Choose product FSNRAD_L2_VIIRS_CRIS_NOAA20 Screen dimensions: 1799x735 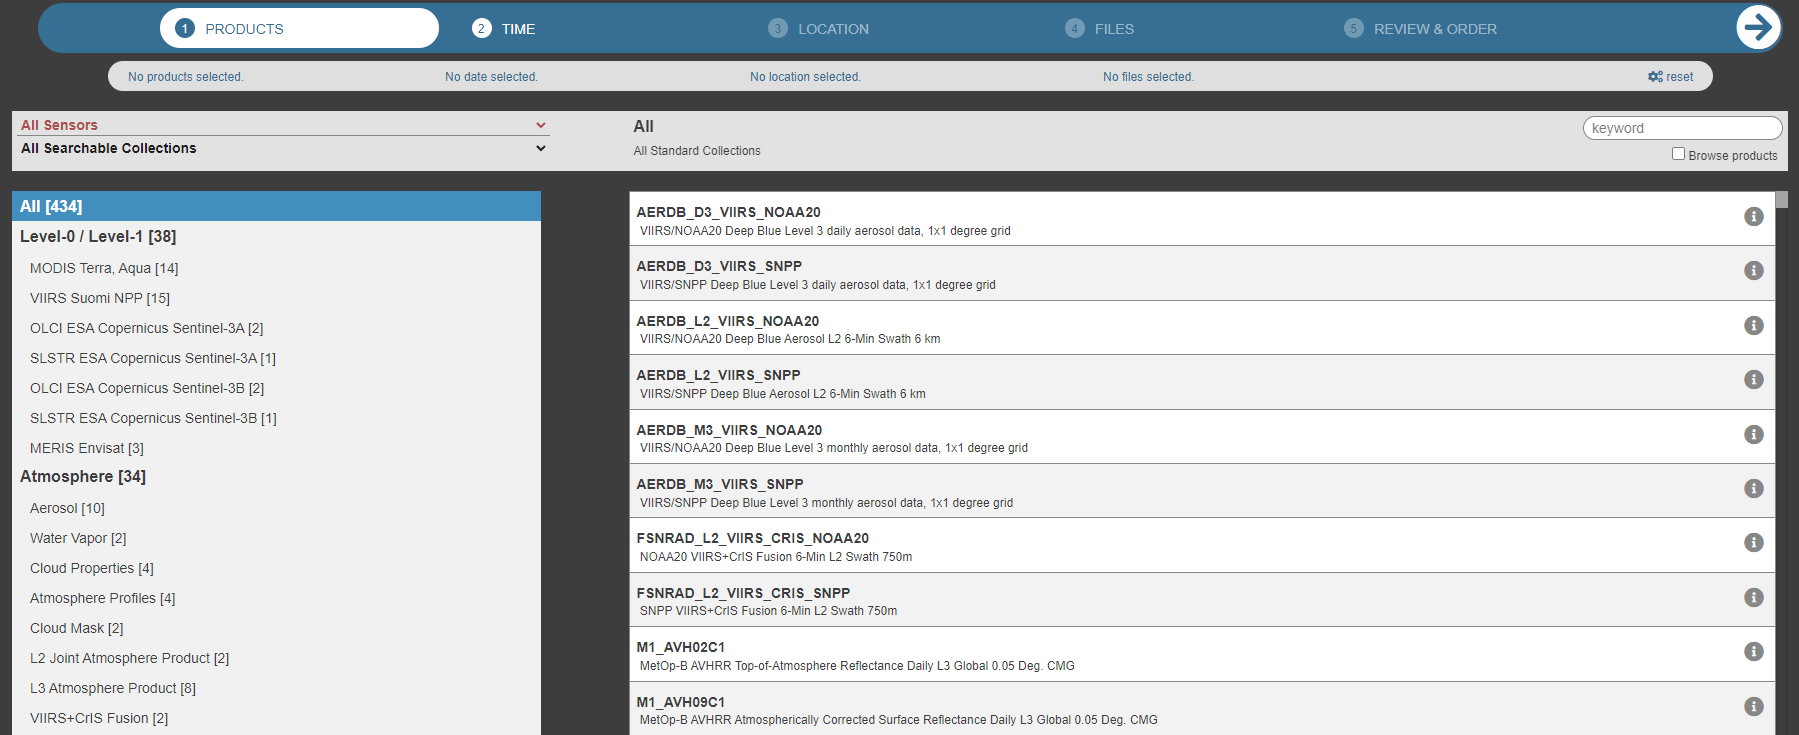pos(1202,545)
